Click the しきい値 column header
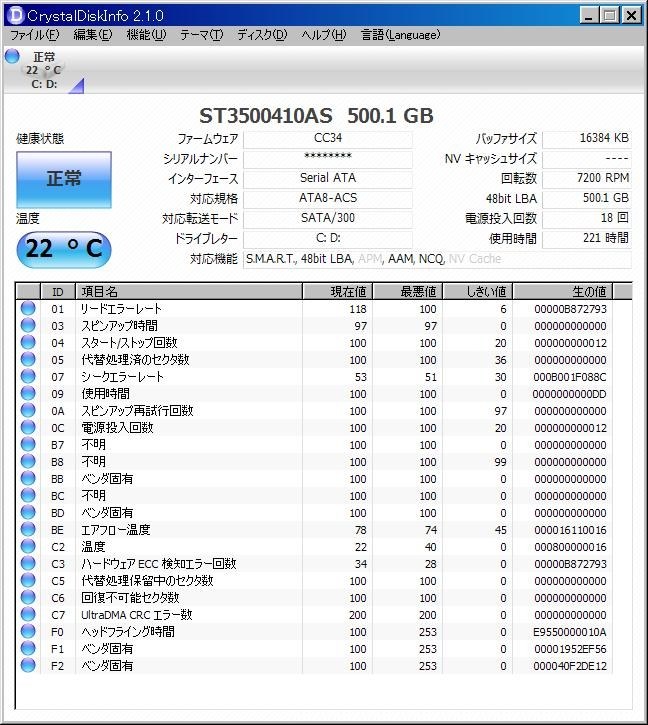This screenshot has width=648, height=725. pyautogui.click(x=478, y=292)
